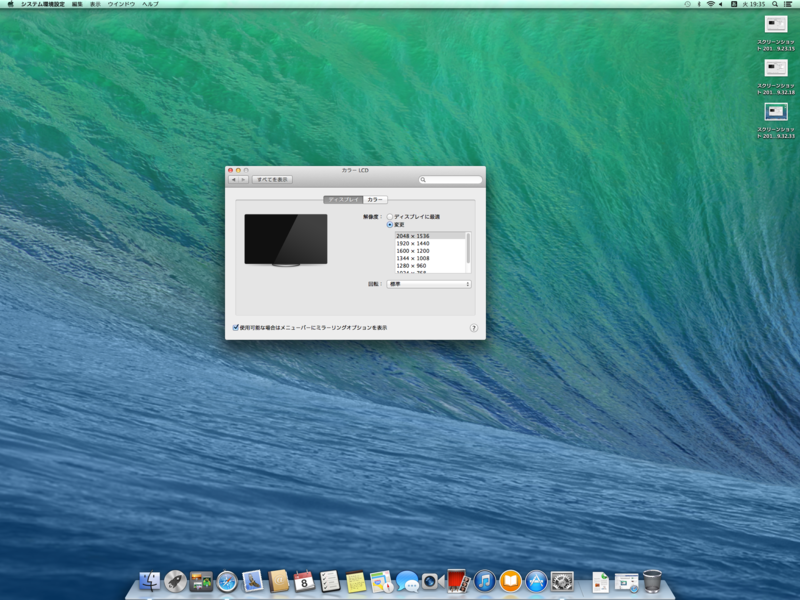This screenshot has width=800, height=600.
Task: Open the Contacts address book icon
Action: tap(279, 581)
